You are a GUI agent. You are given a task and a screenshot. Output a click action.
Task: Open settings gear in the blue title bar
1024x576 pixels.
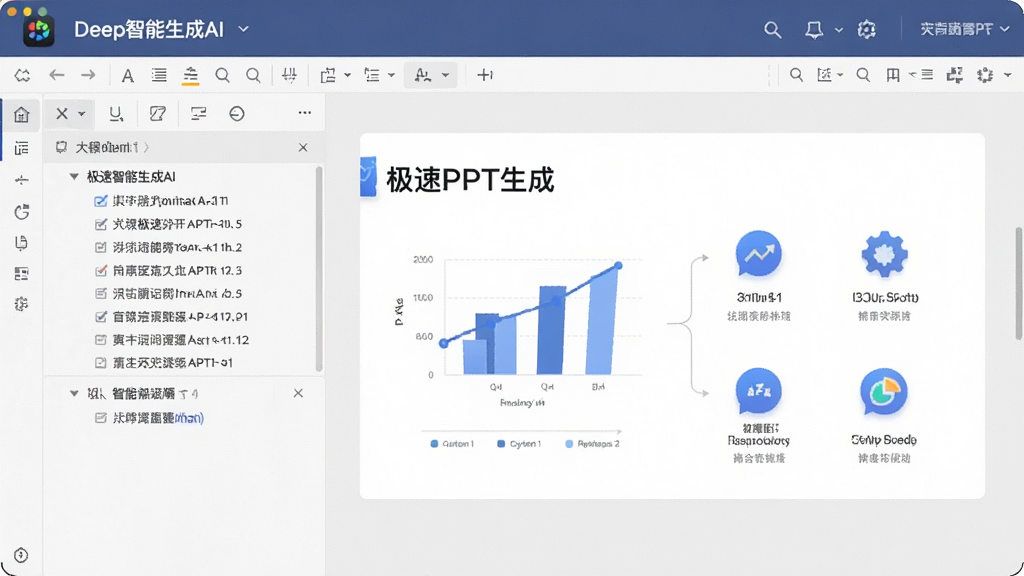click(867, 29)
